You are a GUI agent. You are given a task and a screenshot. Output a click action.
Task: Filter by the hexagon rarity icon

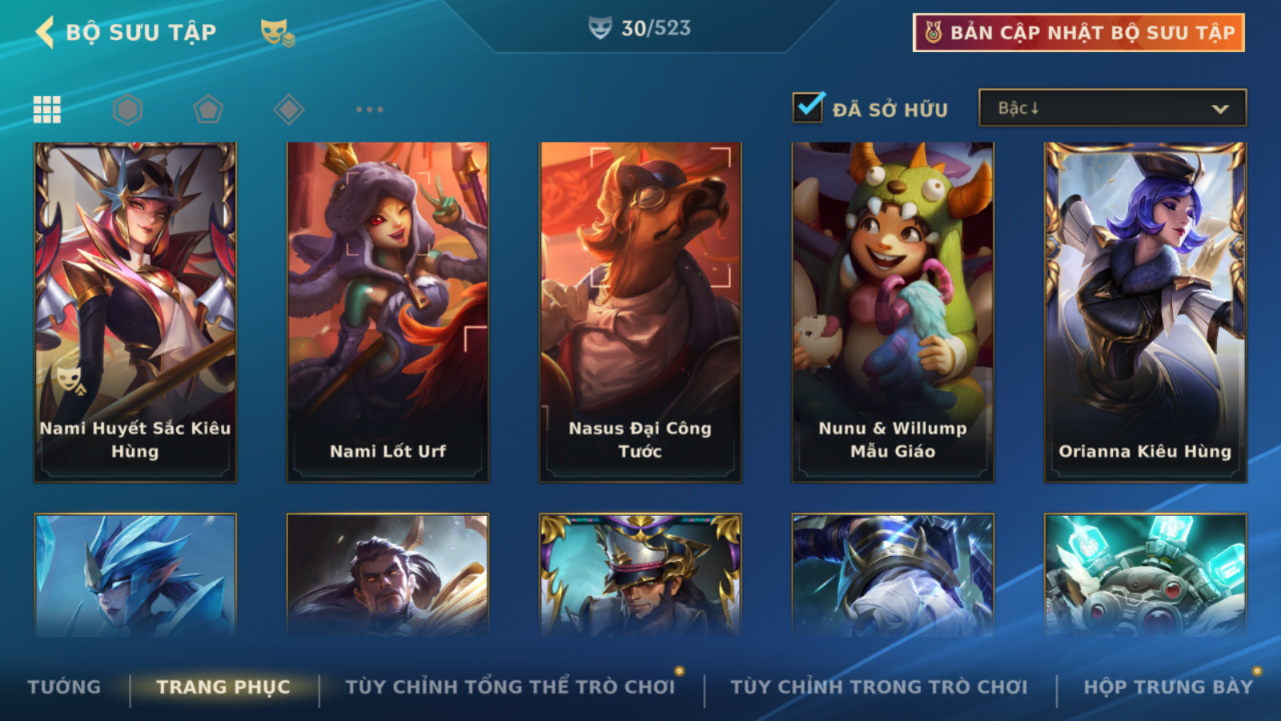click(x=128, y=109)
